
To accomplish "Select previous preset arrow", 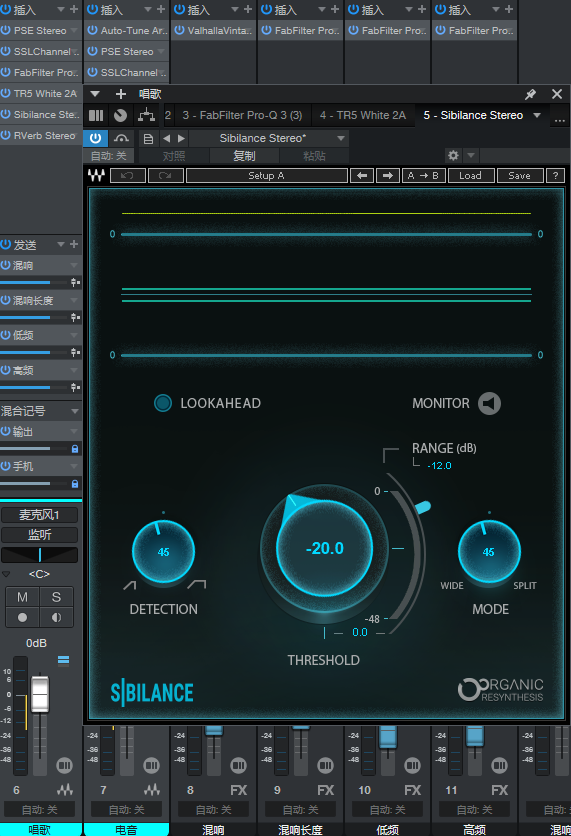I will [x=166, y=139].
